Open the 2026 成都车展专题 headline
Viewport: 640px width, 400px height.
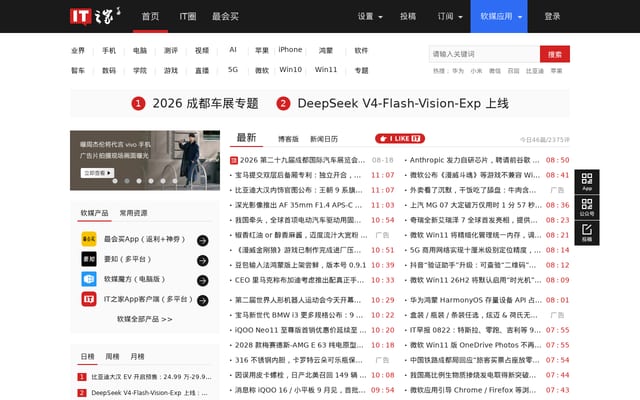pos(205,104)
